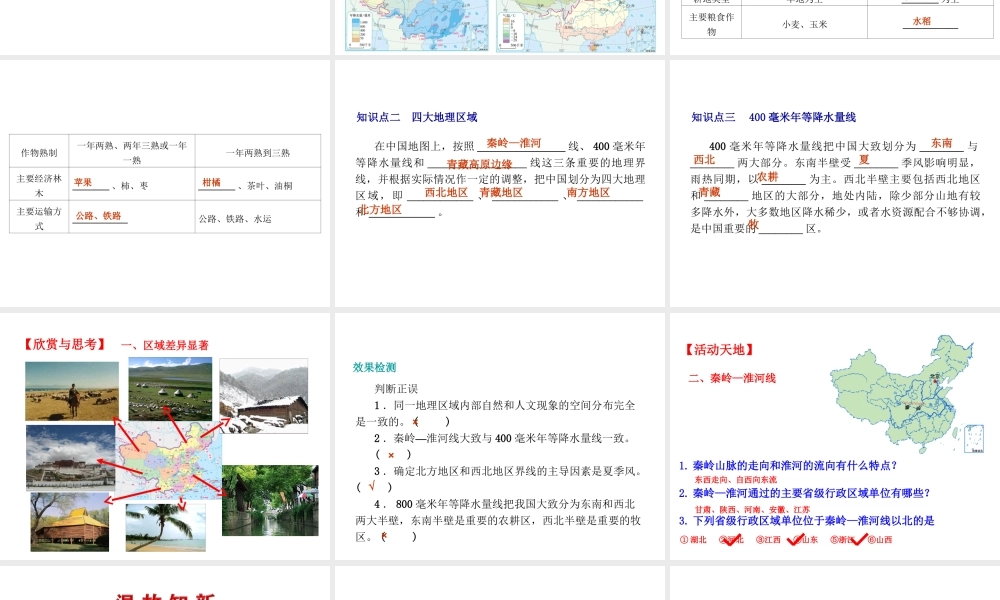
Task: Open the canal water town photo
Action: click(270, 501)
